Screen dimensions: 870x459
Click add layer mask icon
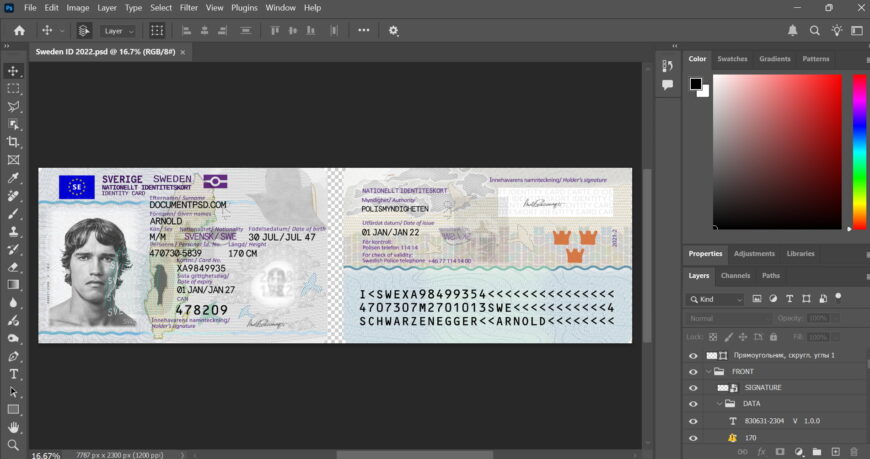click(x=780, y=452)
